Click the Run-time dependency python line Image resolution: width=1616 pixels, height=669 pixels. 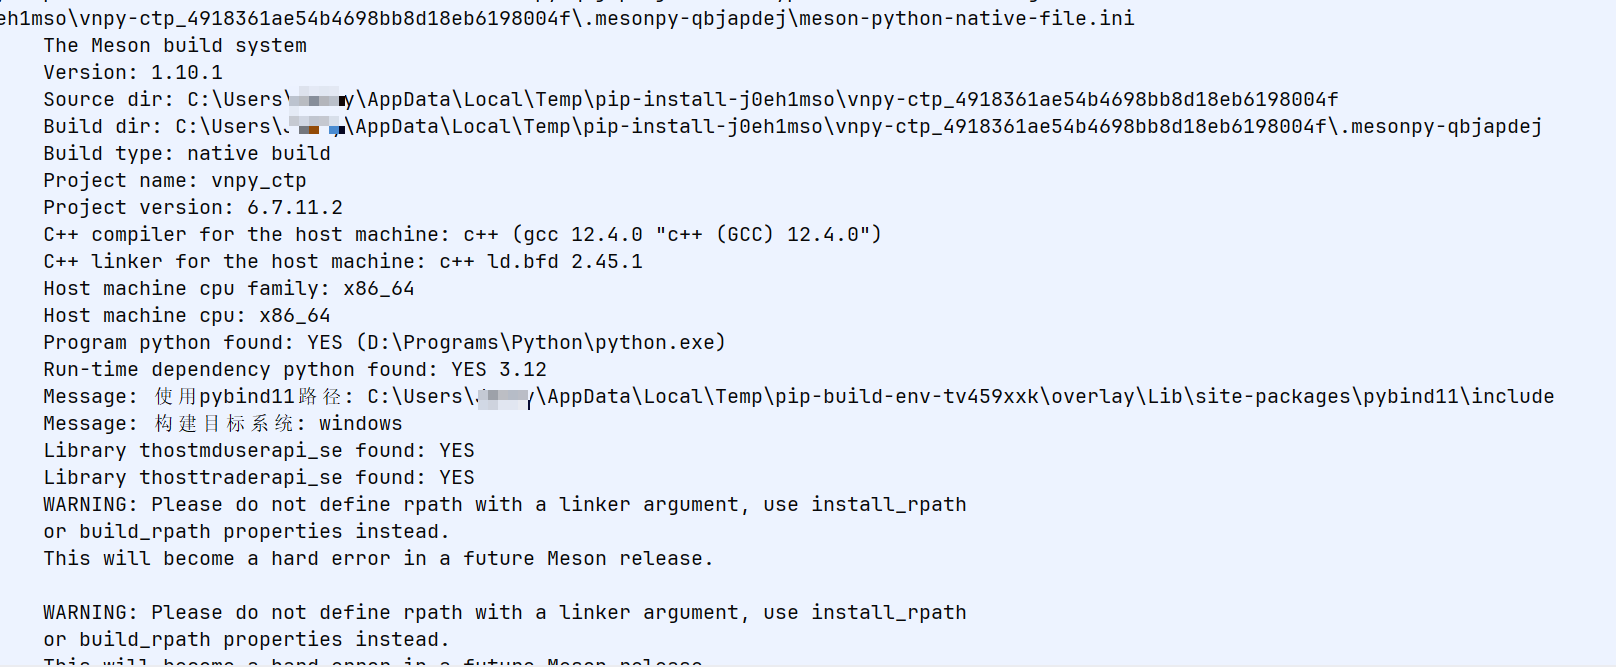(x=295, y=370)
